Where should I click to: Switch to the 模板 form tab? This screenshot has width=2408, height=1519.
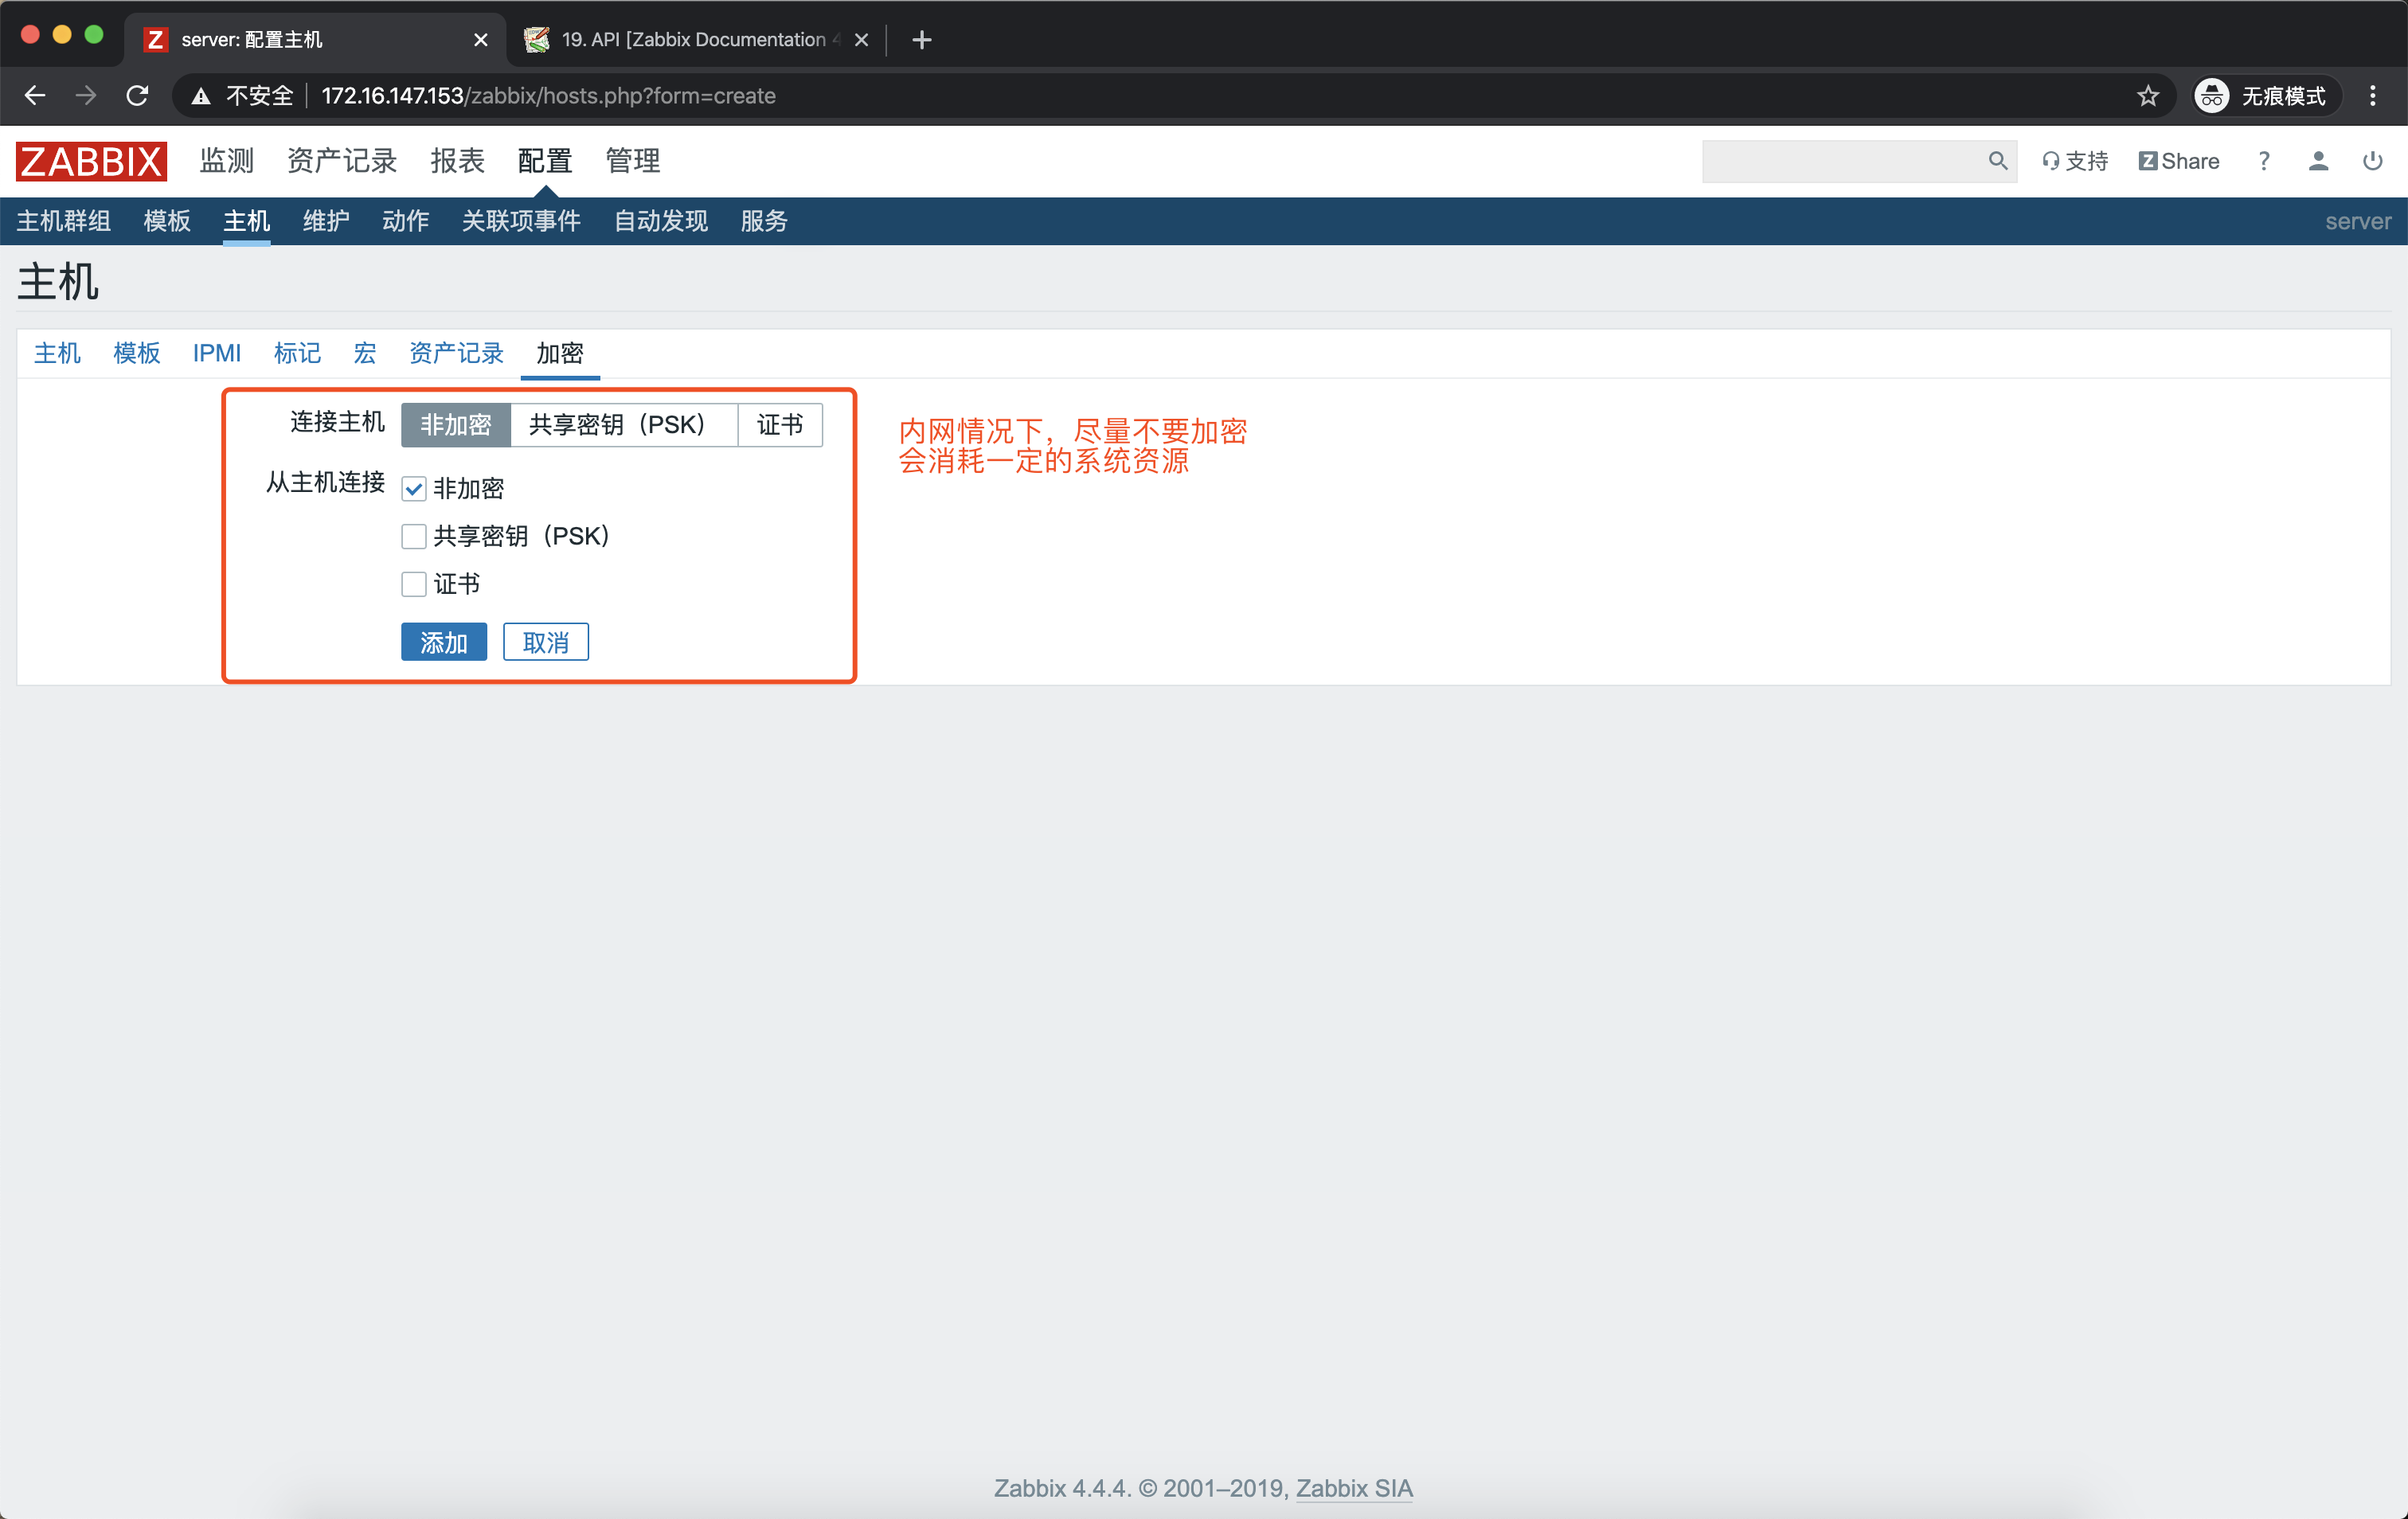click(x=136, y=353)
